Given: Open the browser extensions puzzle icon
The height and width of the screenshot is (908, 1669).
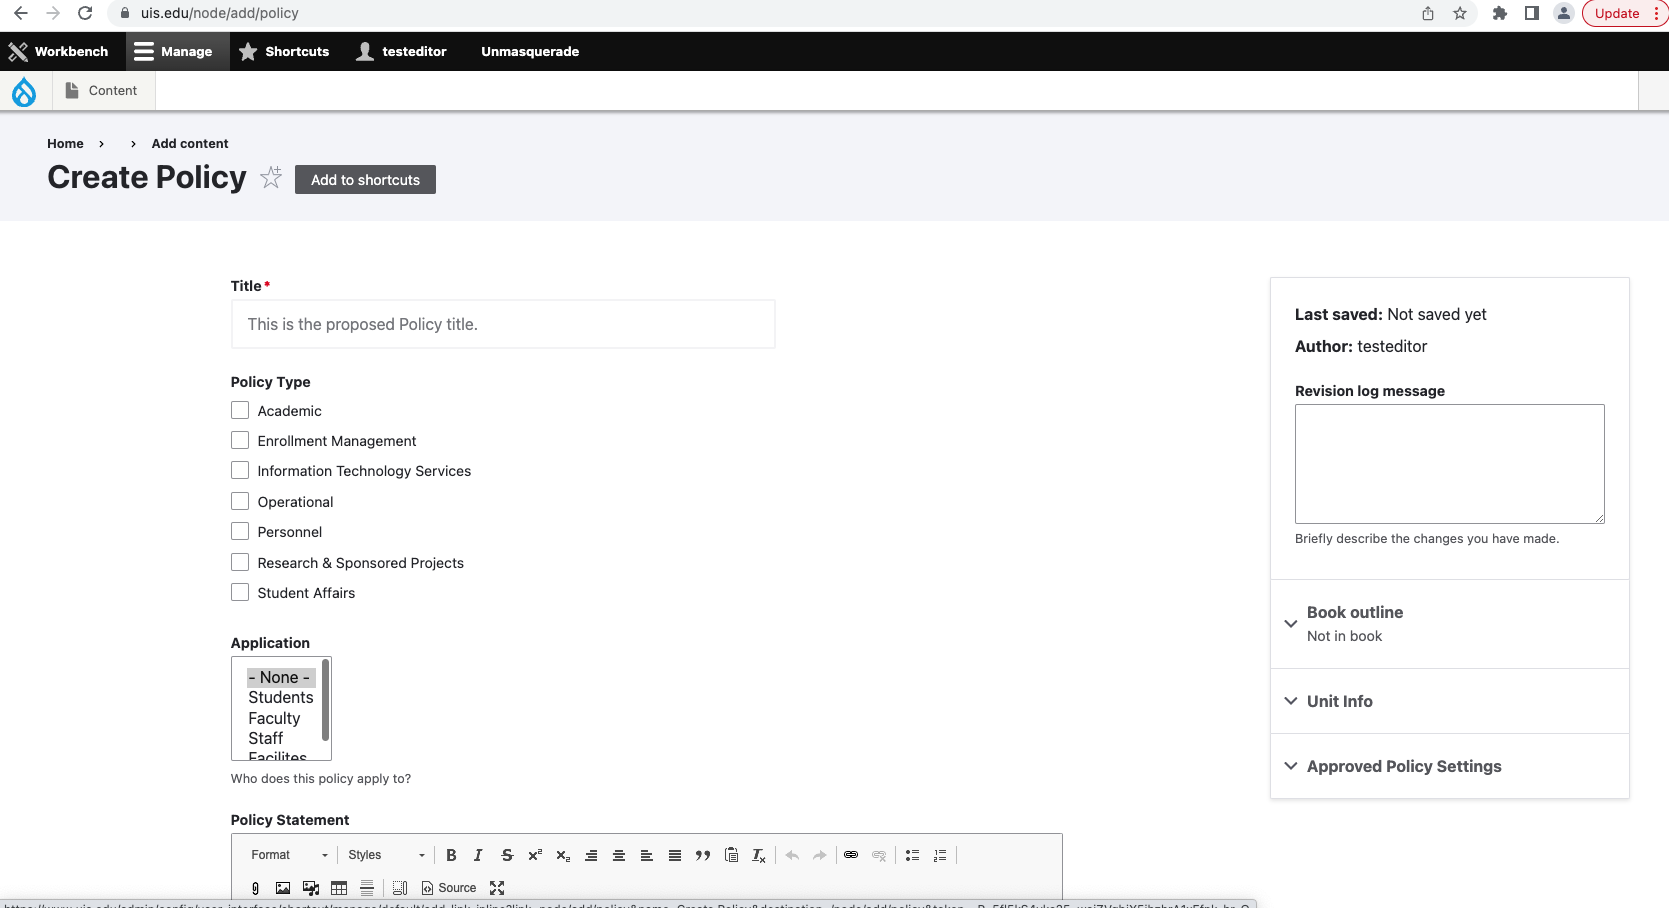Looking at the screenshot, I should (1499, 13).
